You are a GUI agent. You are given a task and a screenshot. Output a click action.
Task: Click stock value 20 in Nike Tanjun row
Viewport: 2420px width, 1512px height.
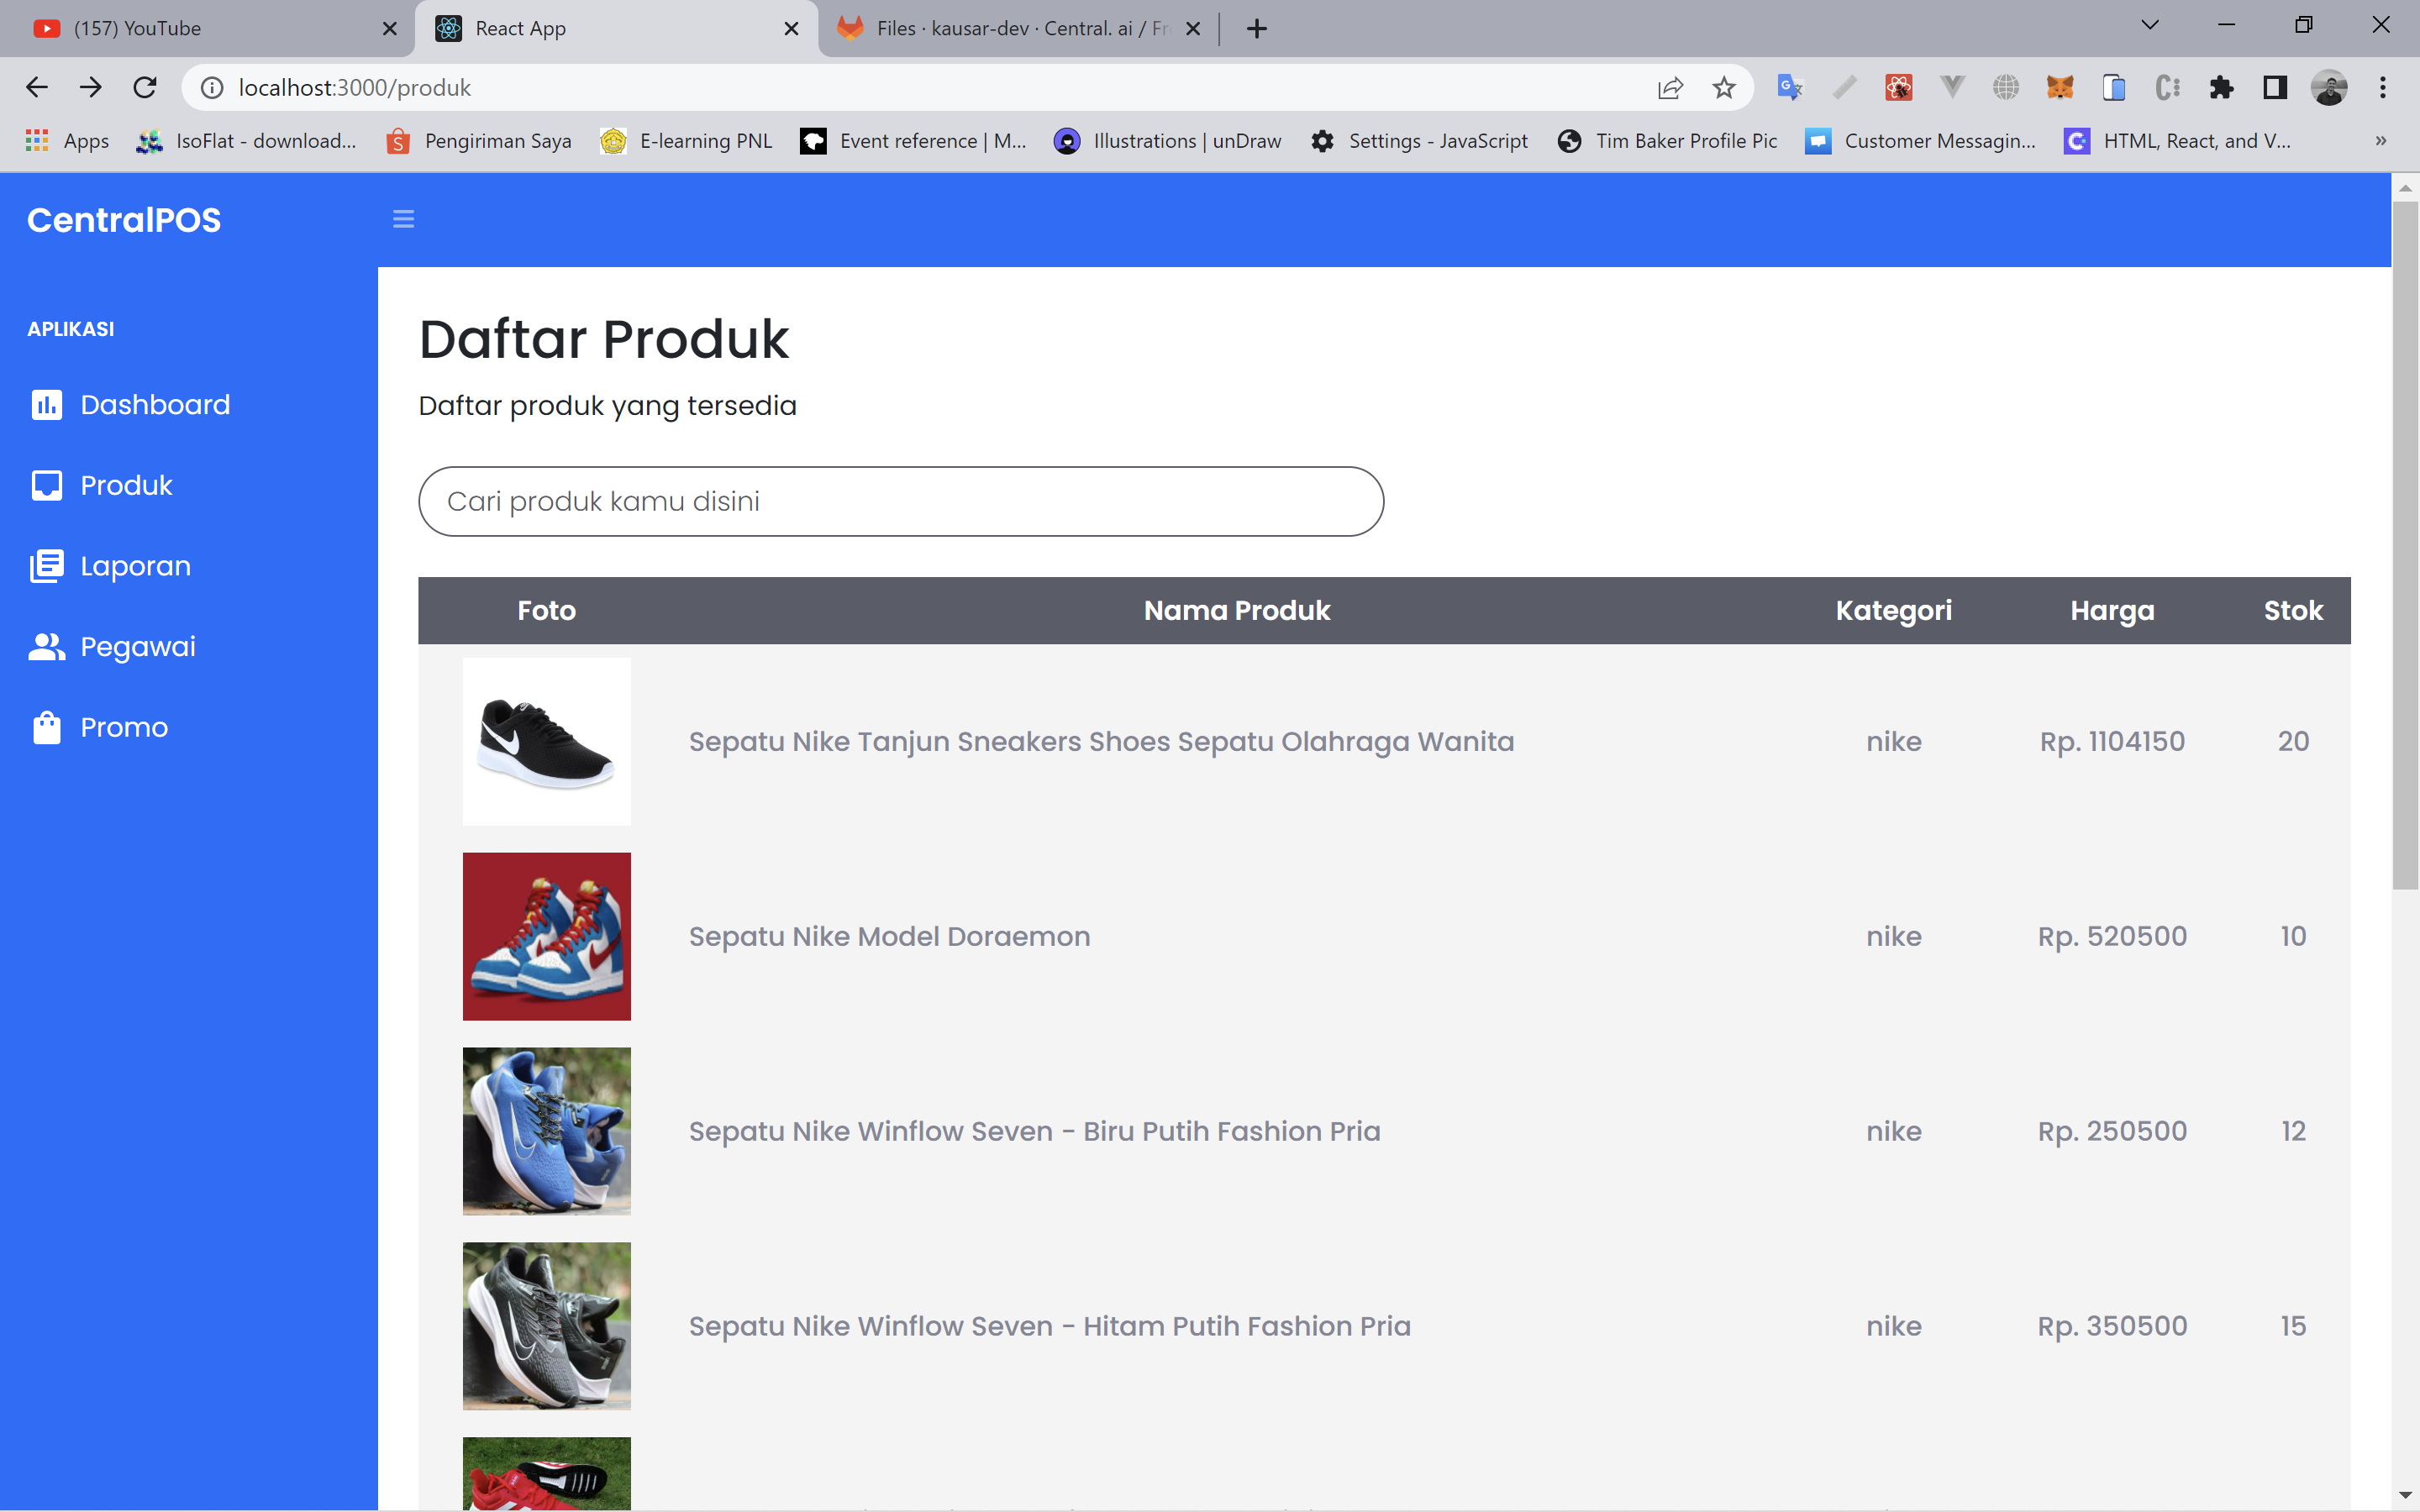pos(2293,741)
